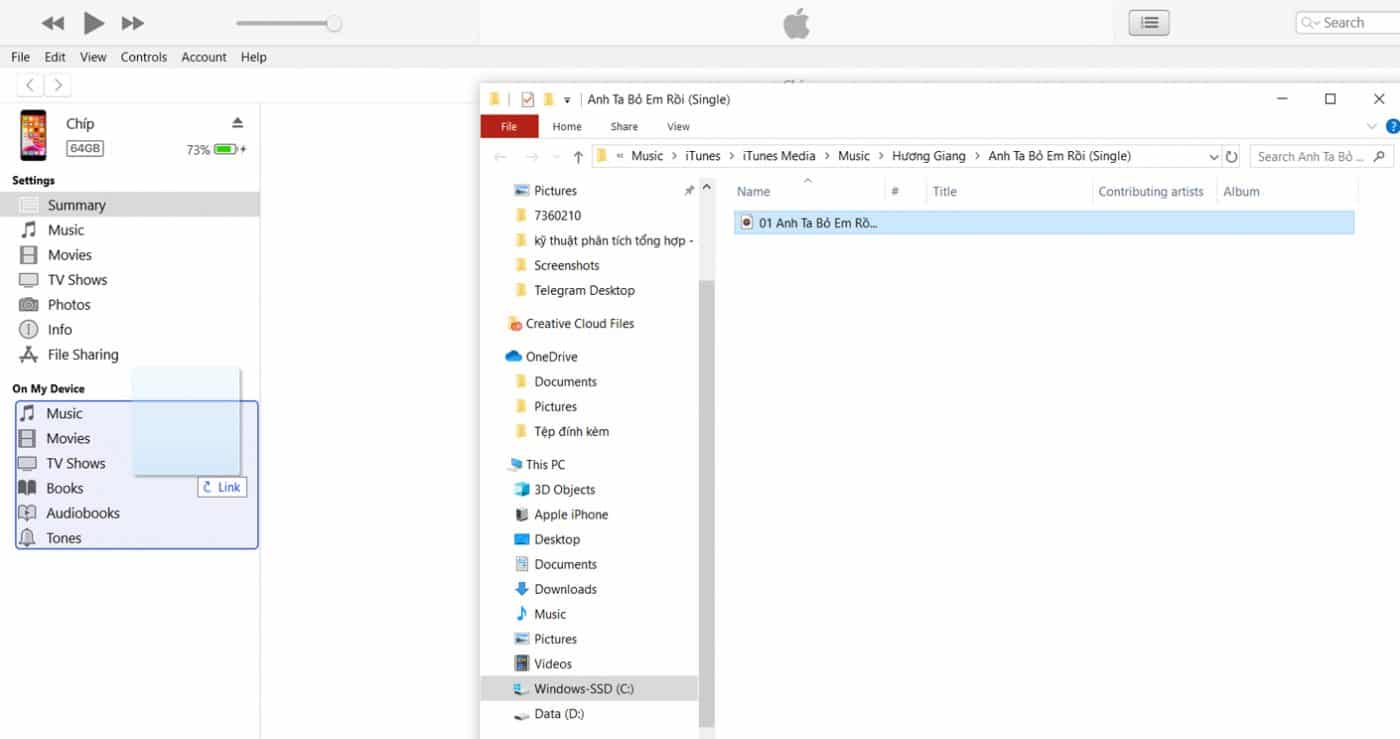
Task: Refresh the Explorer folder view
Action: tap(1231, 155)
